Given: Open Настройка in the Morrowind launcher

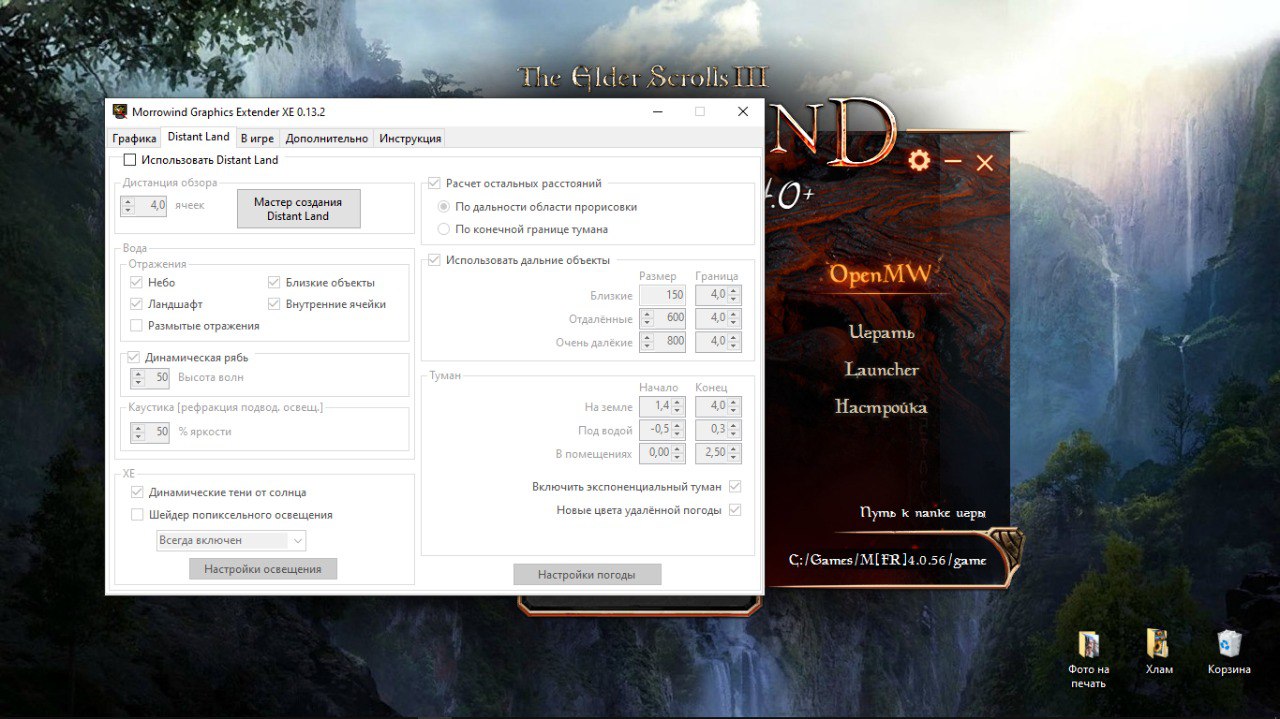Looking at the screenshot, I should [x=881, y=407].
